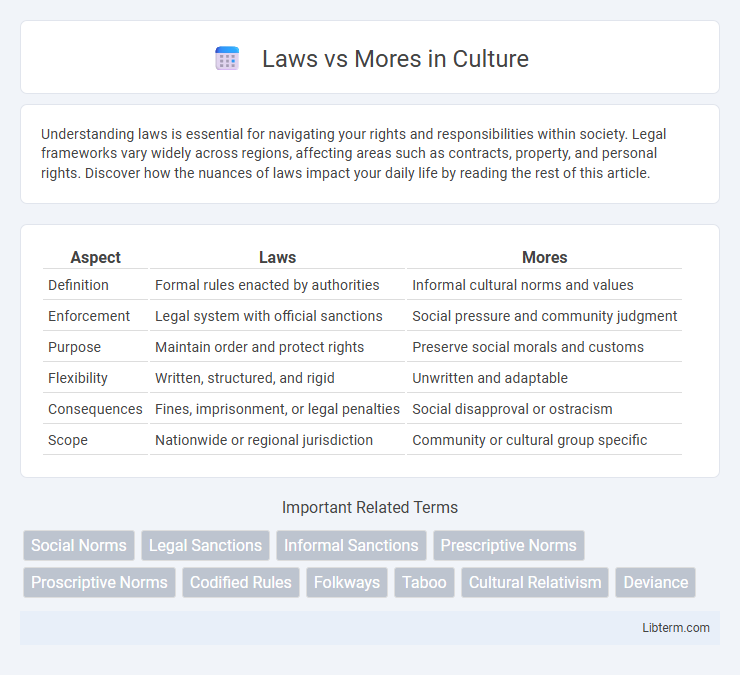The width and height of the screenshot is (740, 675).
Task: Select the 'Consequences' row label
Action: [x=95, y=409]
